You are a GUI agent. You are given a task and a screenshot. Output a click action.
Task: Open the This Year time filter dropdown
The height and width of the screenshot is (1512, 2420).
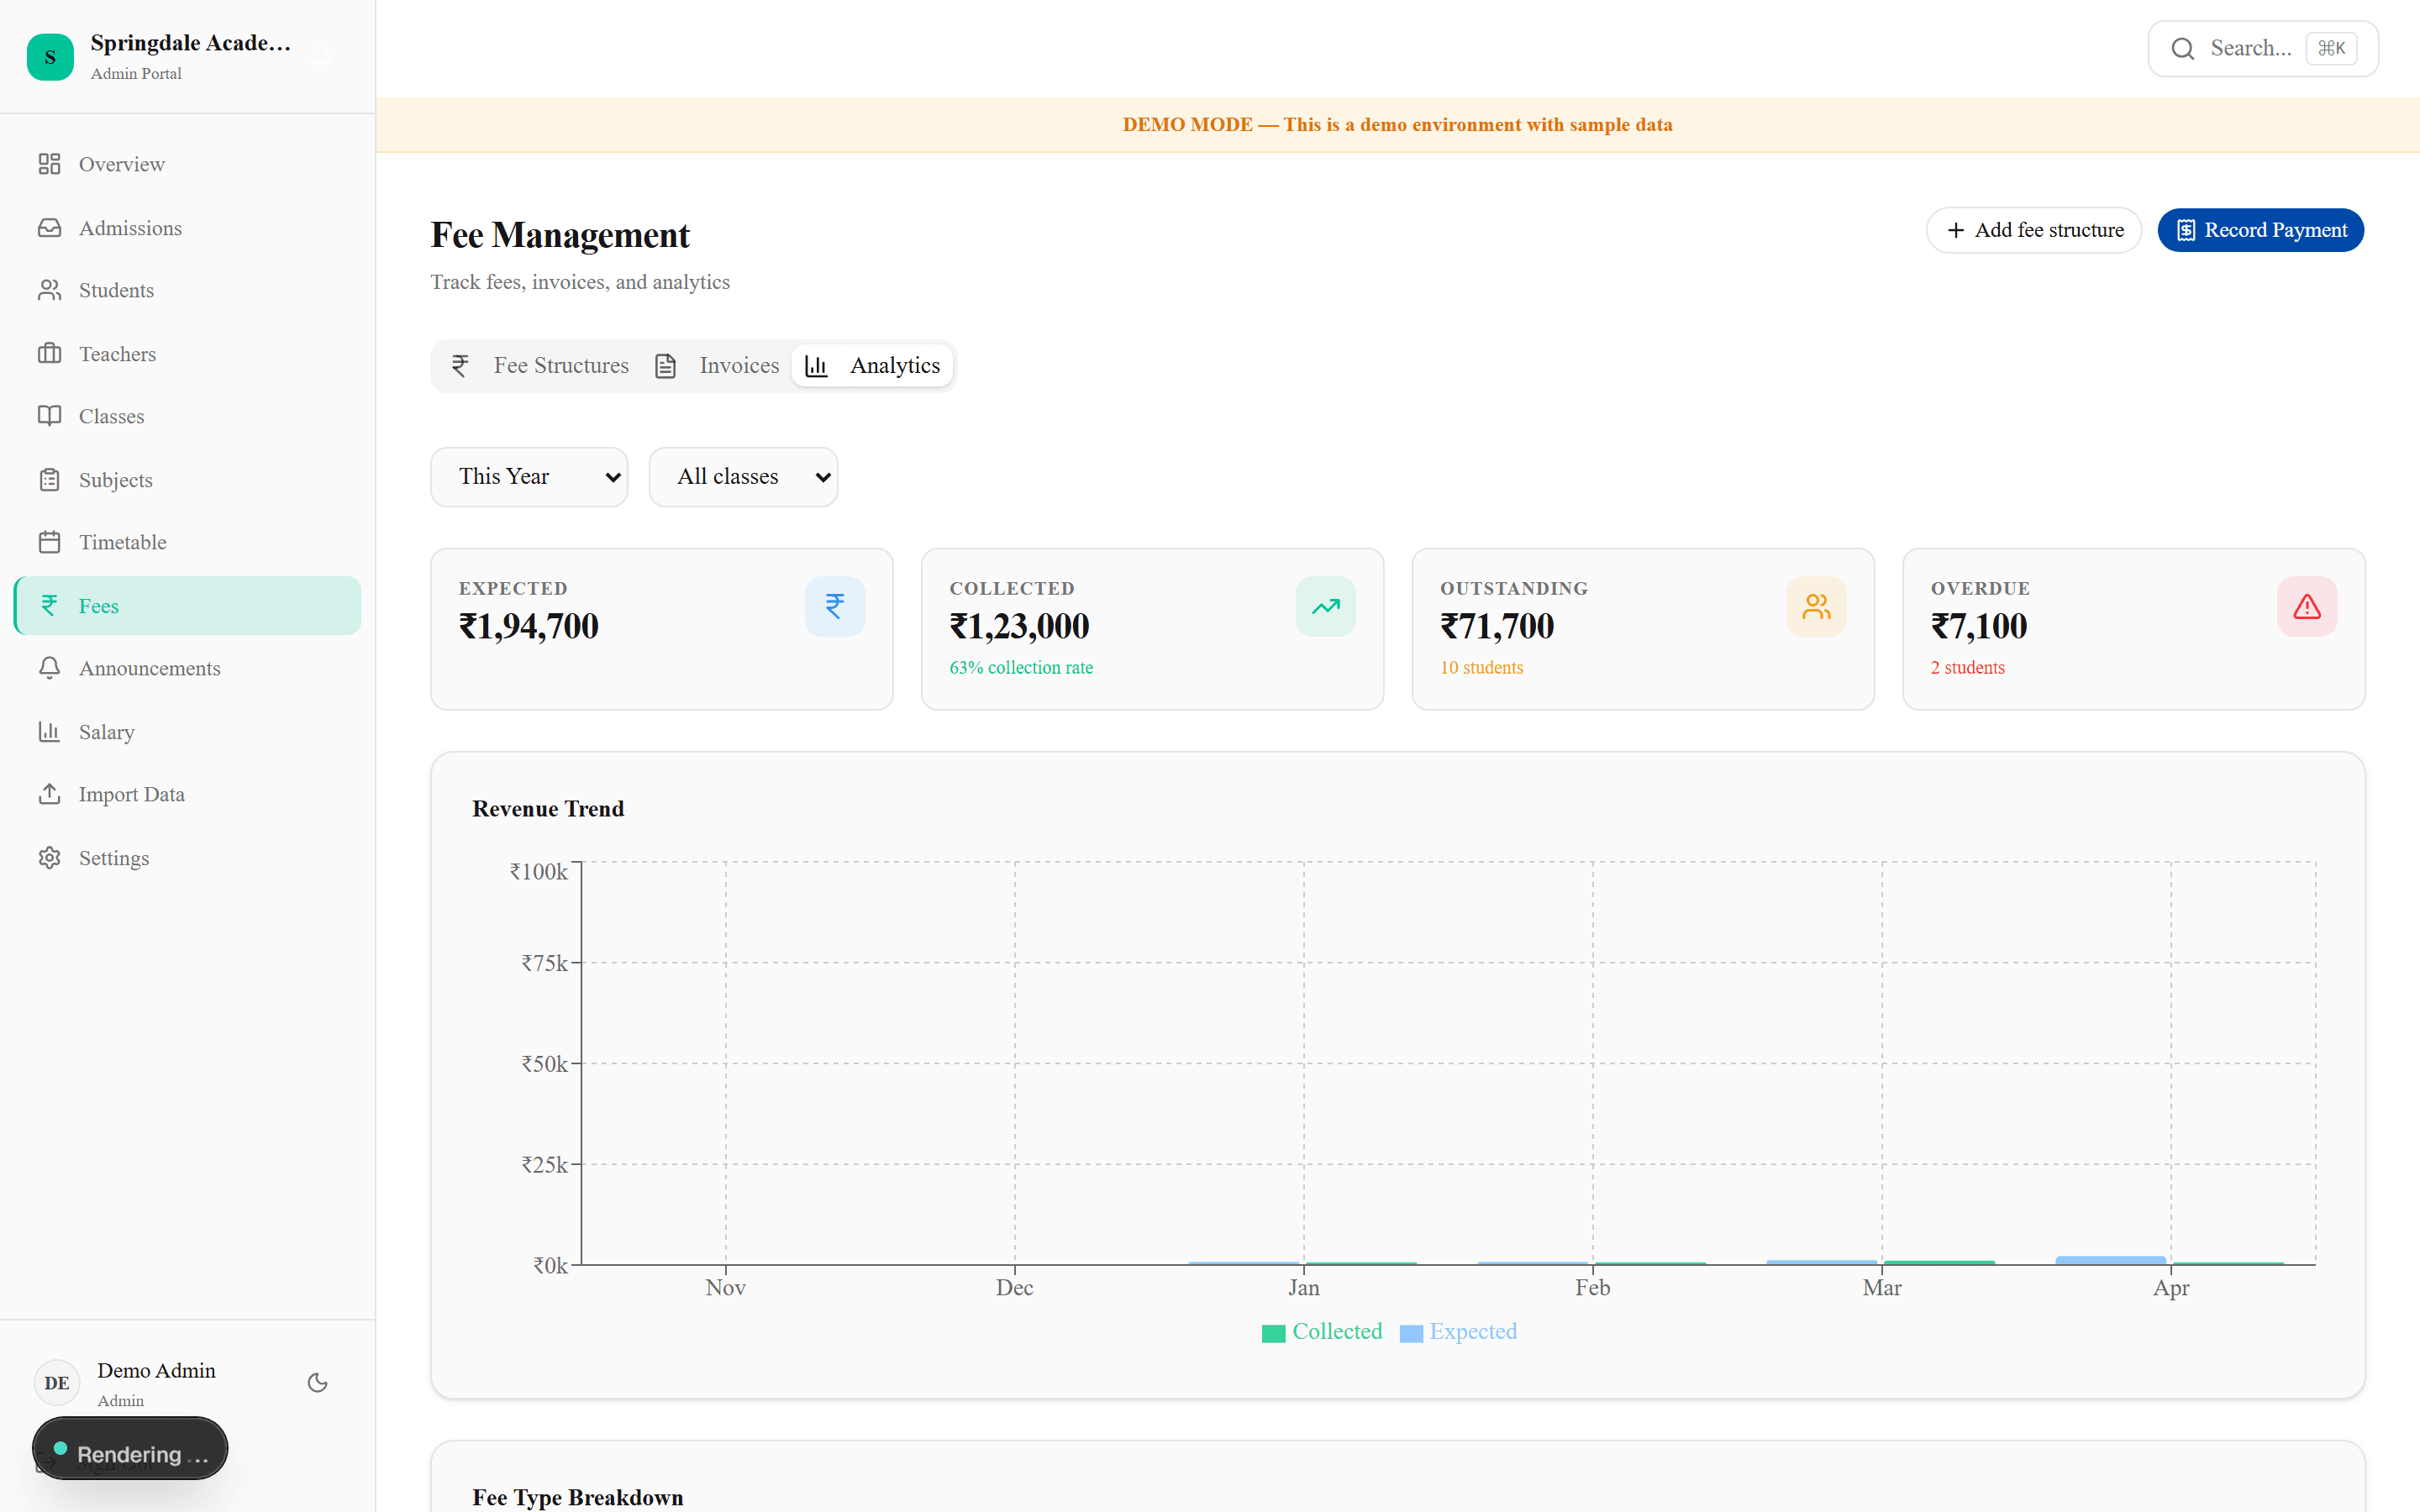coord(530,476)
